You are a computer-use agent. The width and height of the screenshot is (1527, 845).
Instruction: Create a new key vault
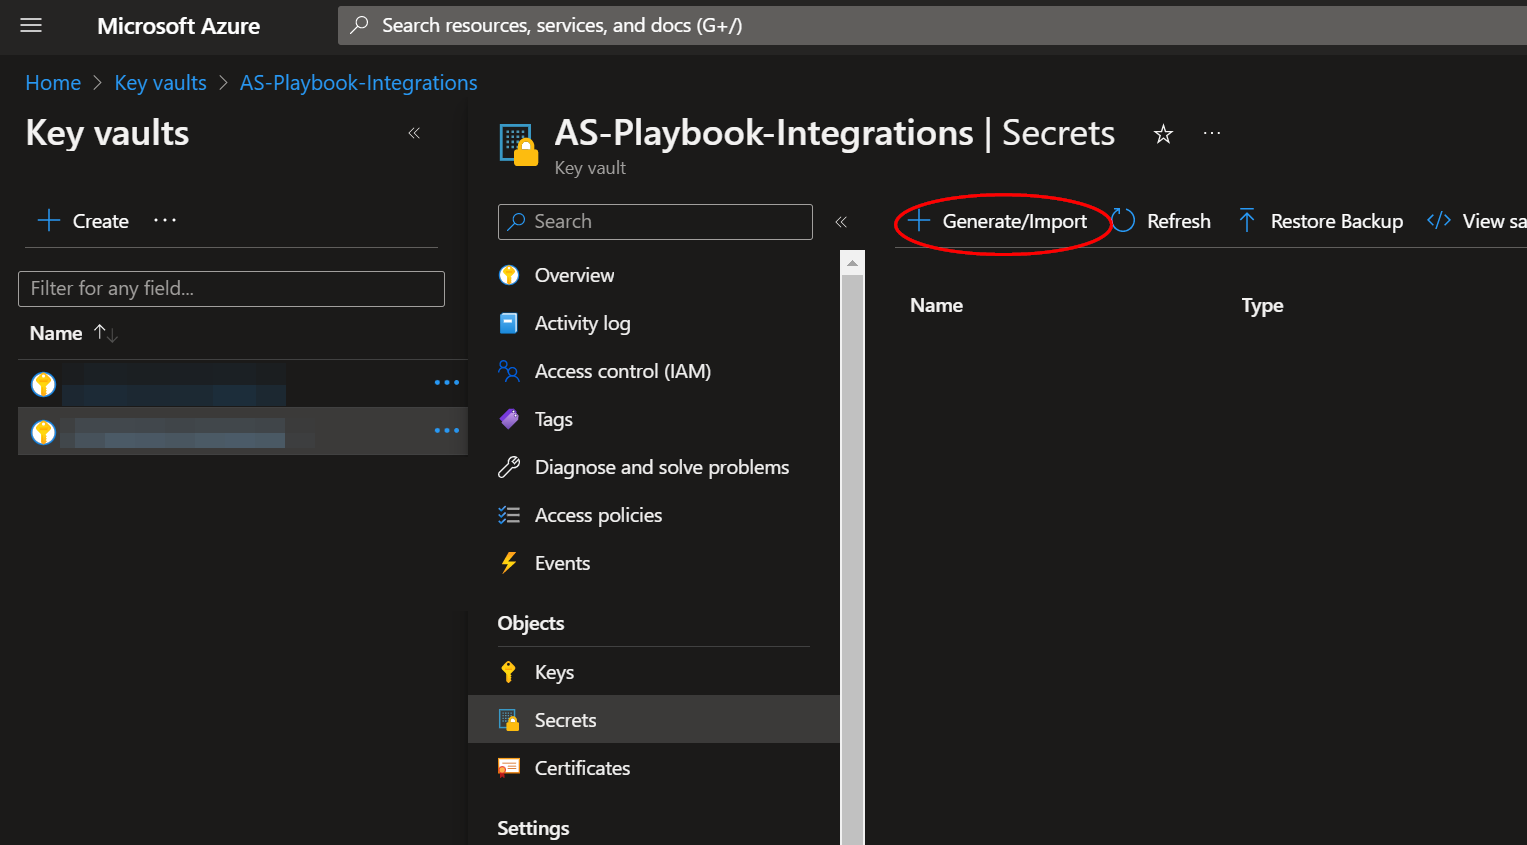(x=83, y=221)
